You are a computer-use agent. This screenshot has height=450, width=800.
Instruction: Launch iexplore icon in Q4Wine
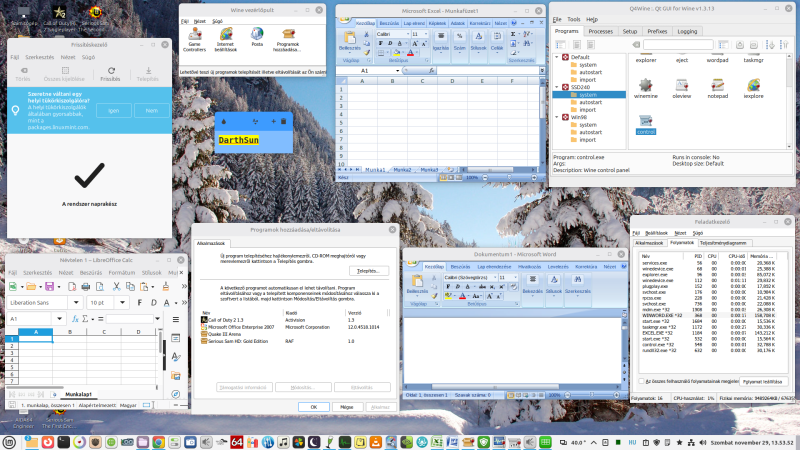click(754, 89)
